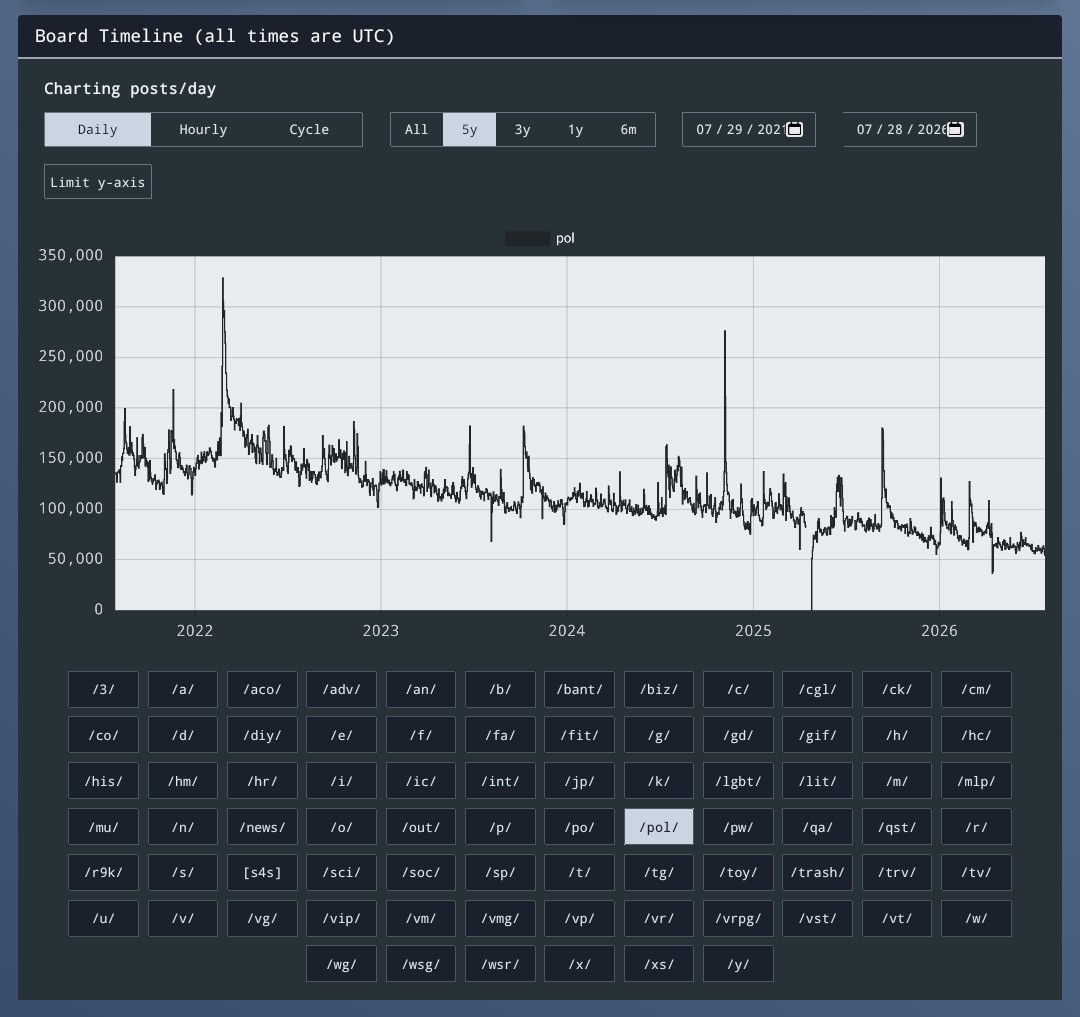
Task: Toggle the pol legend color swatch
Action: tap(527, 238)
